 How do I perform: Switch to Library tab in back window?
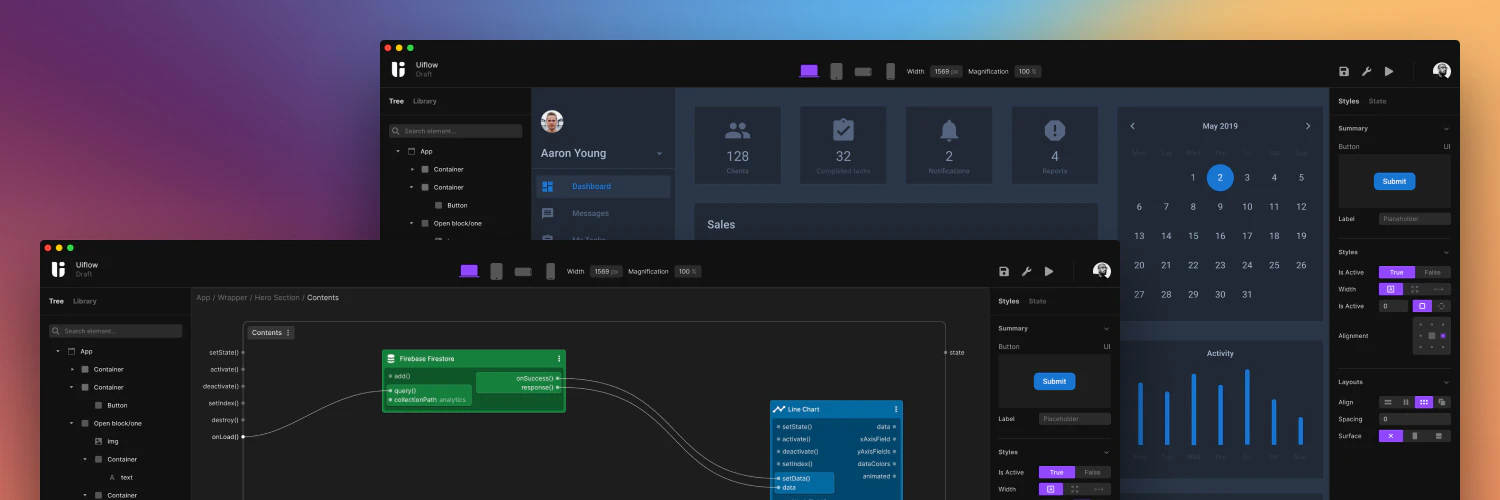click(x=425, y=101)
